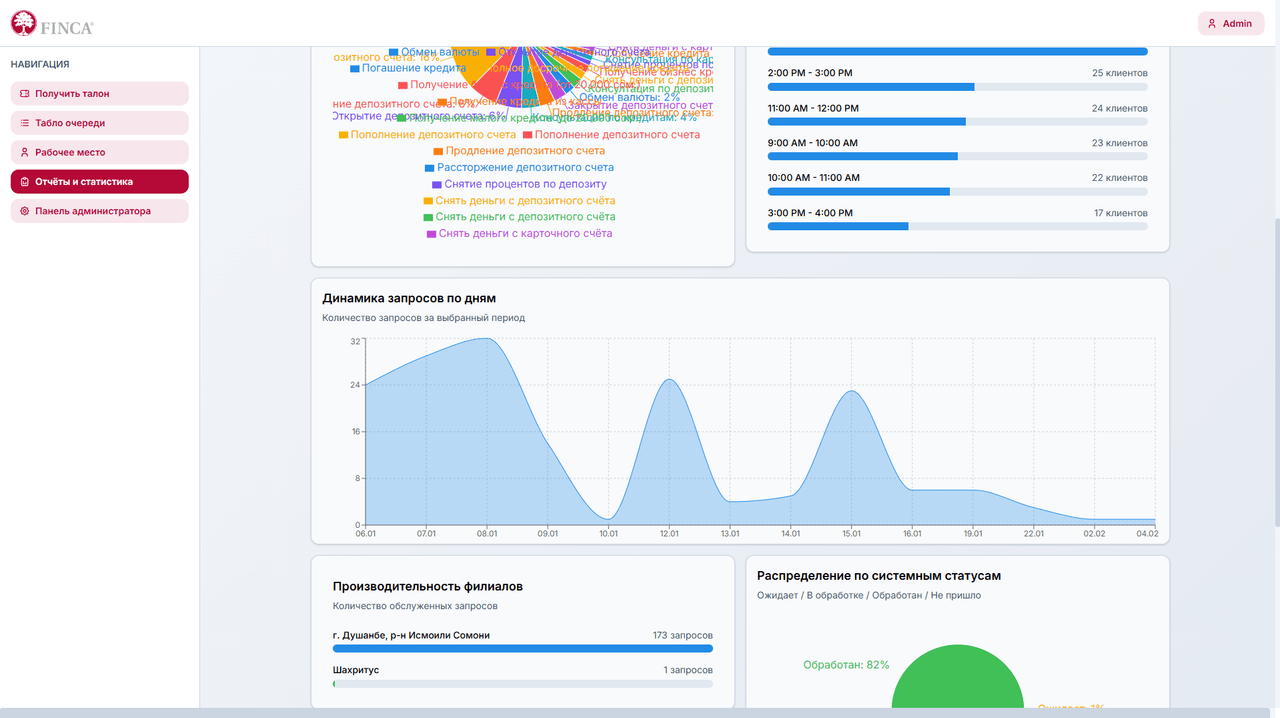The image size is (1280, 718).
Task: Click the ticket icon beside Получить талон
Action: [x=25, y=94]
